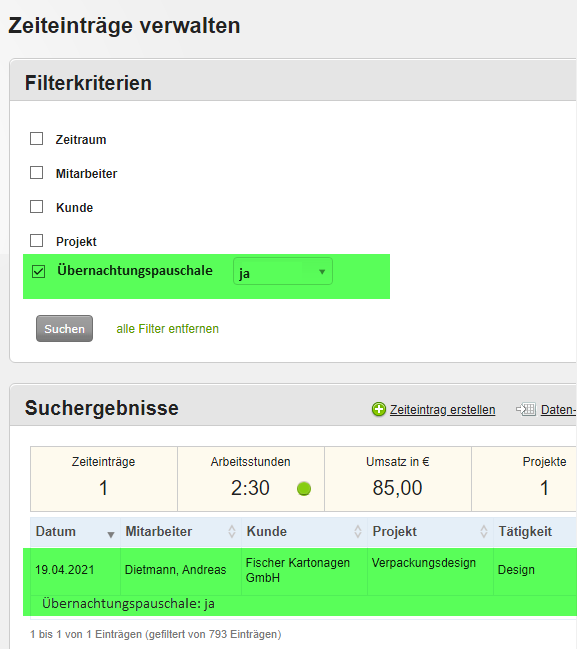Click the Fischer Kartonagen GmbH customer cell
This screenshot has width=577, height=649.
[x=298, y=570]
